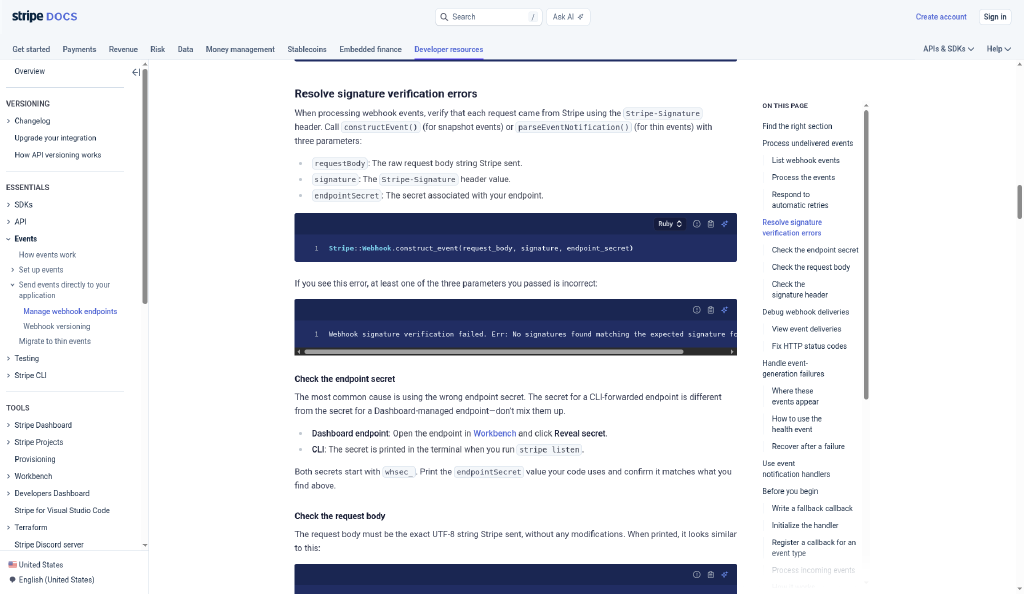Open the Payments tab
1024x594 pixels.
click(x=79, y=49)
